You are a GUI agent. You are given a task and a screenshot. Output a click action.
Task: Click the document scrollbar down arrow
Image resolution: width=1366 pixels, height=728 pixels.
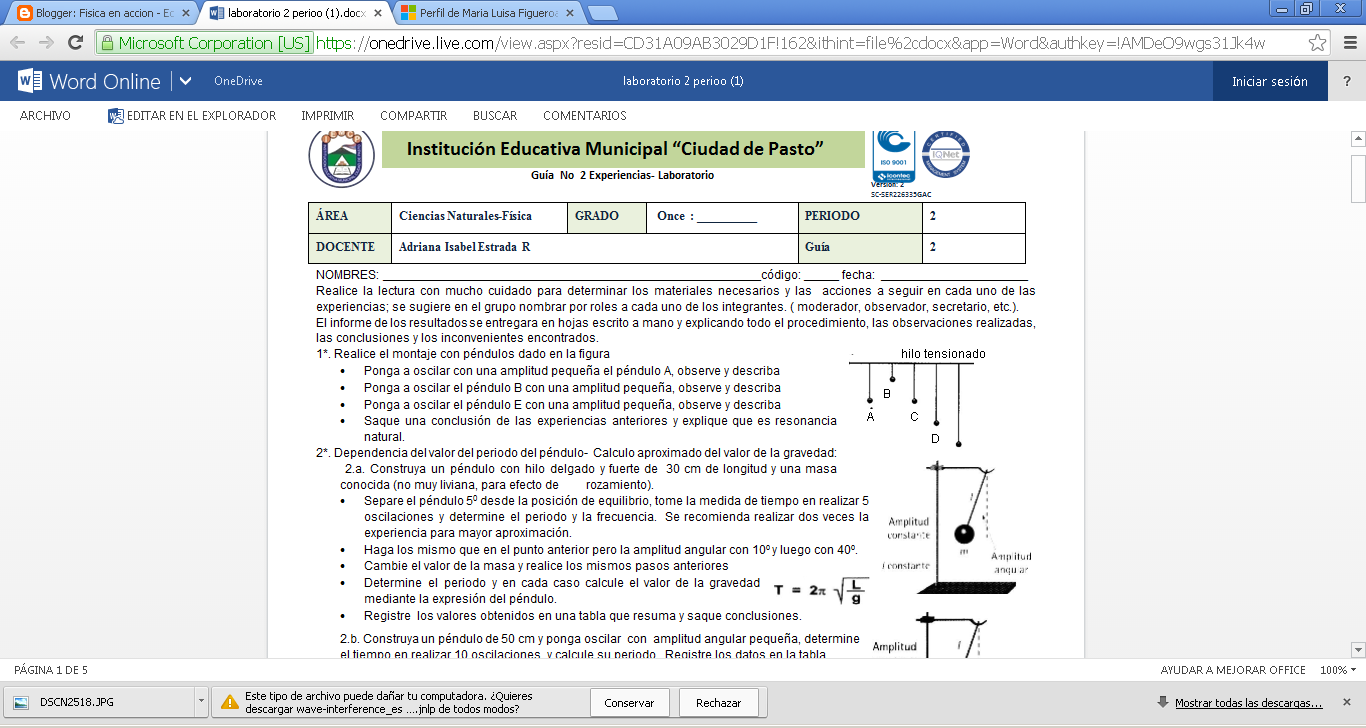[x=1358, y=649]
